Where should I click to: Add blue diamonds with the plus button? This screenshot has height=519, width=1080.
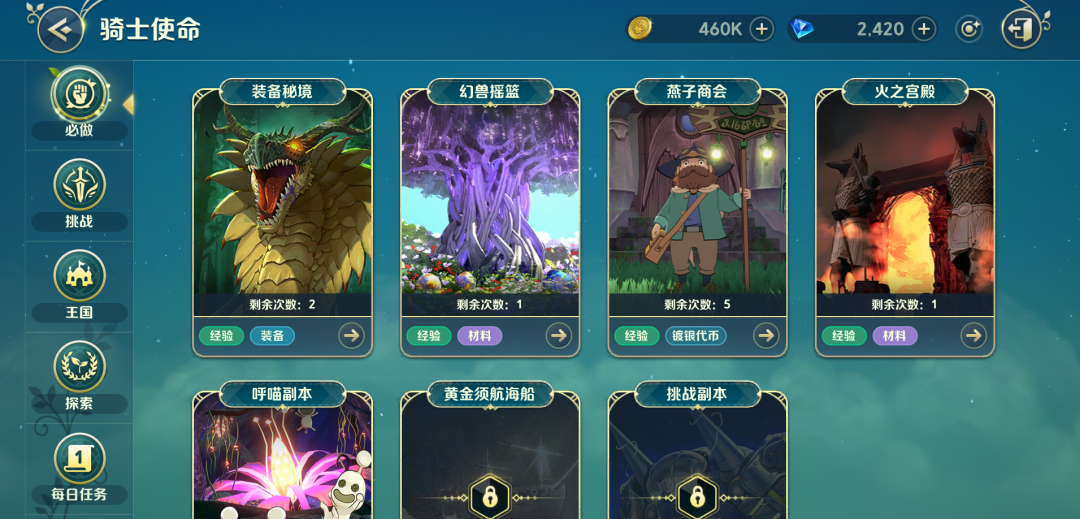(924, 29)
